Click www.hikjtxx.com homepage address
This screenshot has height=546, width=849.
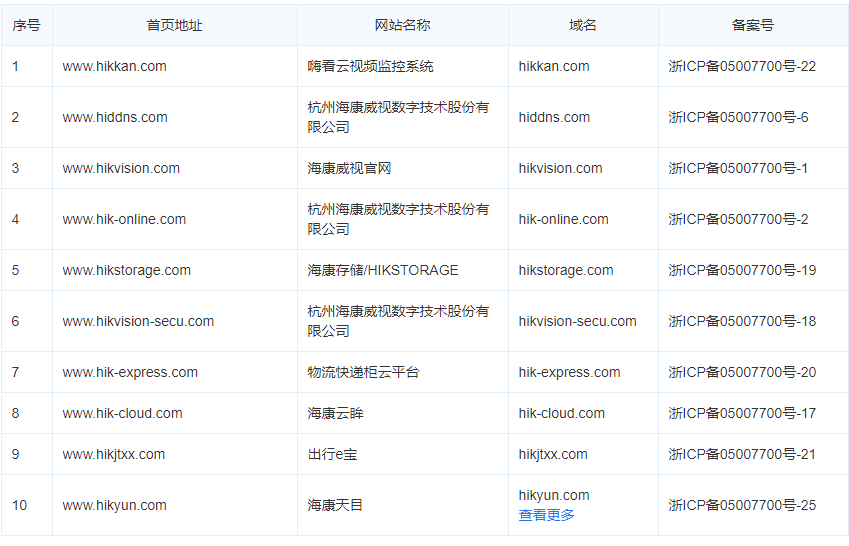click(x=114, y=454)
